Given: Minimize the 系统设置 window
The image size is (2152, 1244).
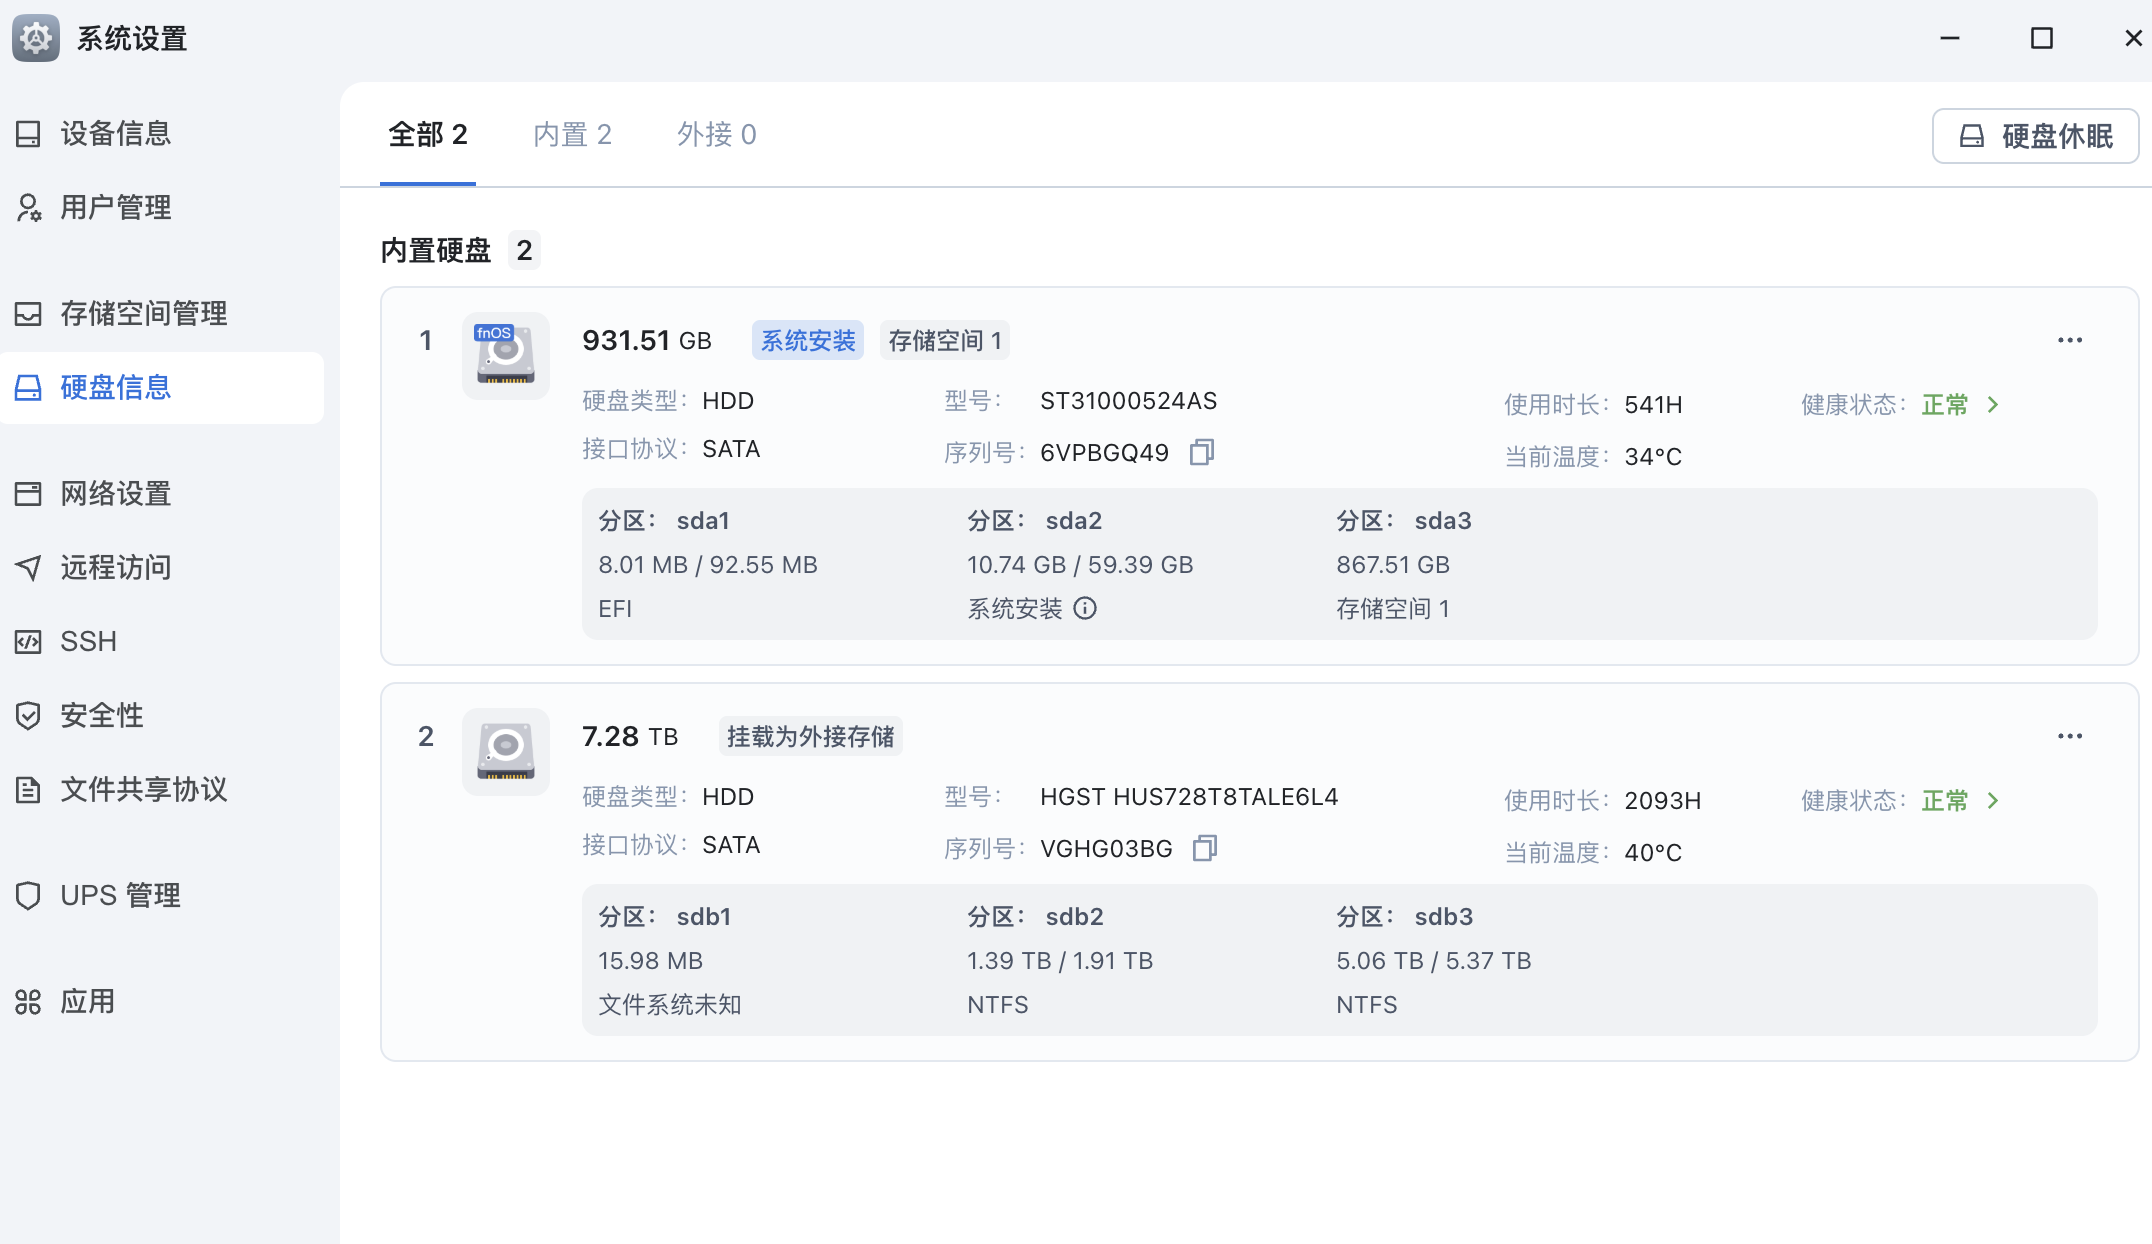Looking at the screenshot, I should [x=1950, y=38].
